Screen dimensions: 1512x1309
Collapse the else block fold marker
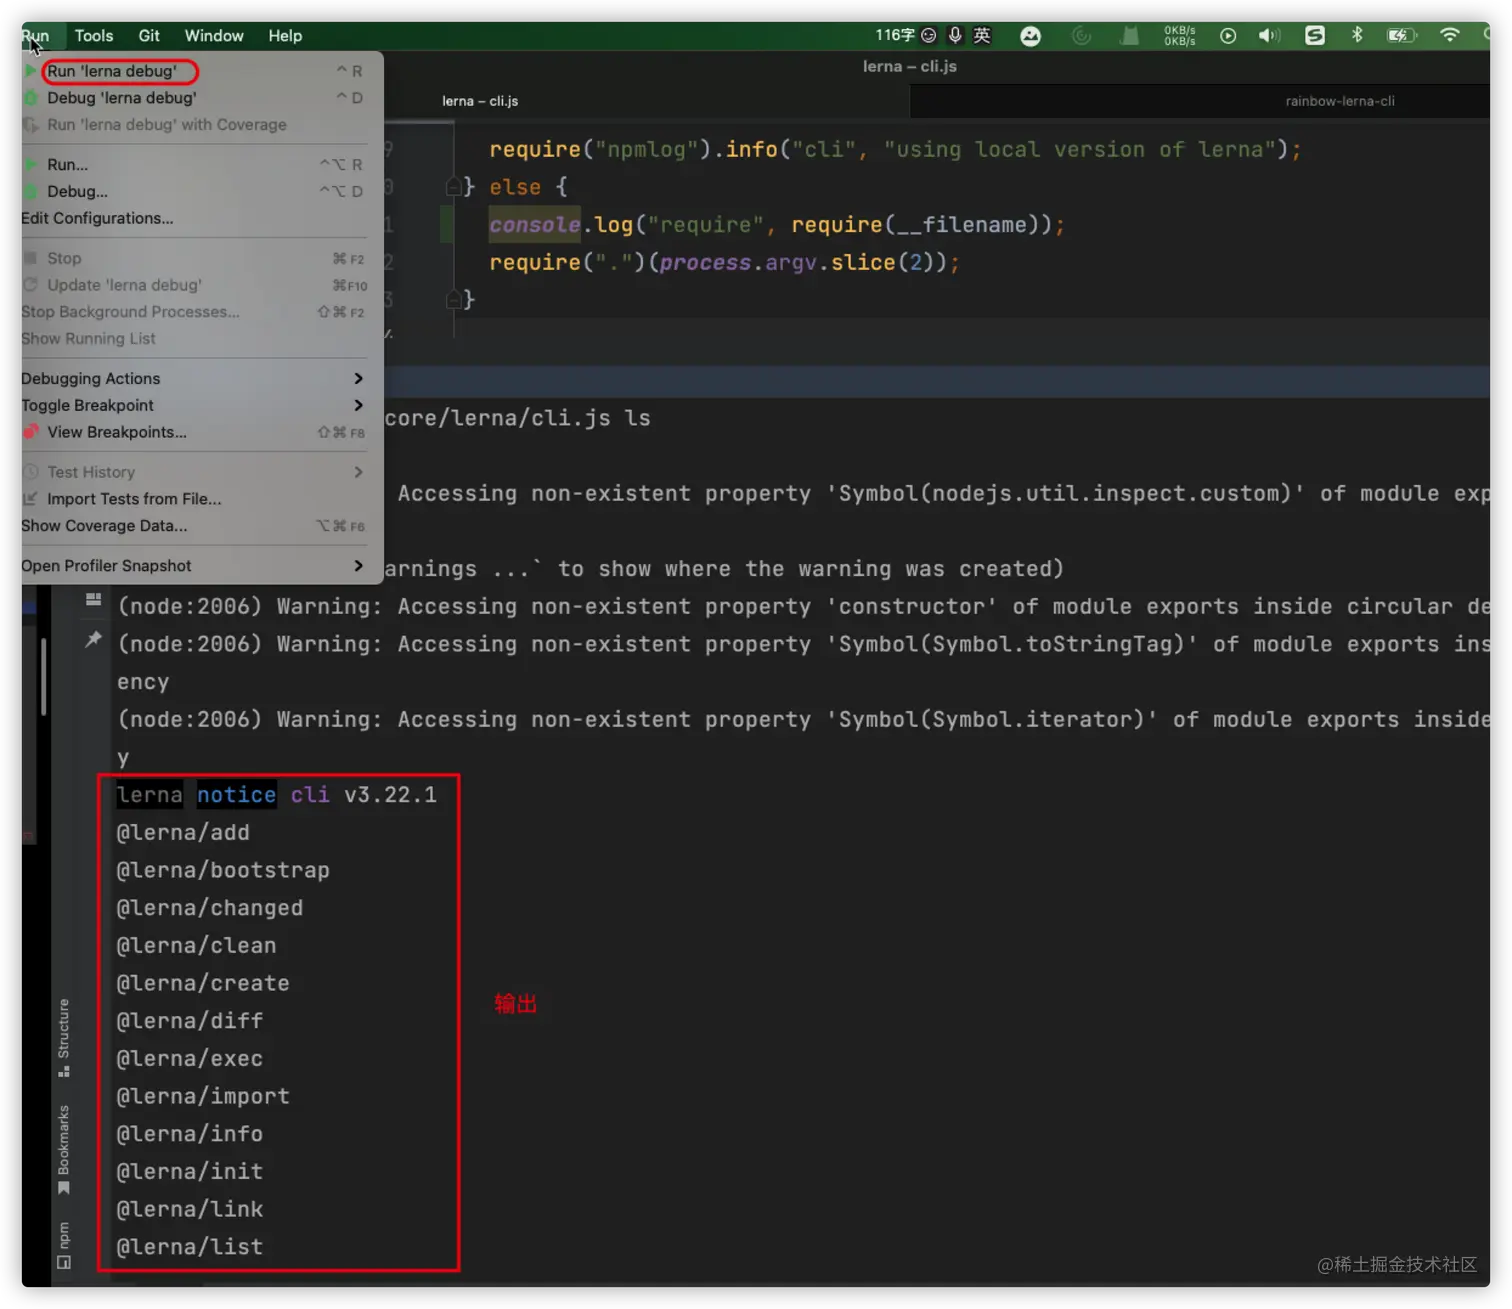pos(453,187)
